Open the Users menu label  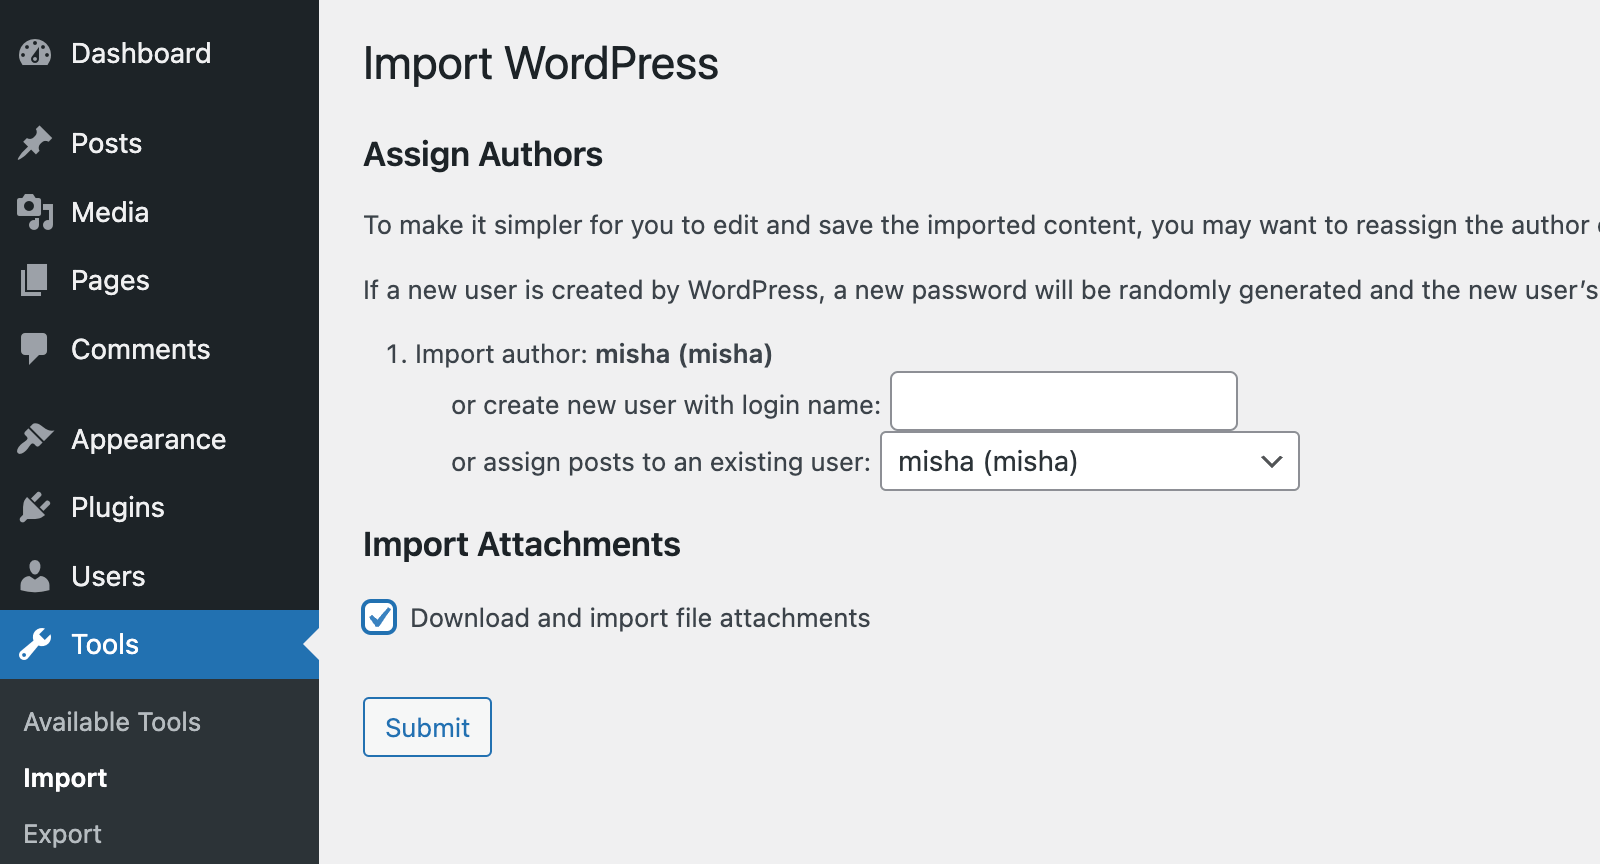tap(108, 576)
